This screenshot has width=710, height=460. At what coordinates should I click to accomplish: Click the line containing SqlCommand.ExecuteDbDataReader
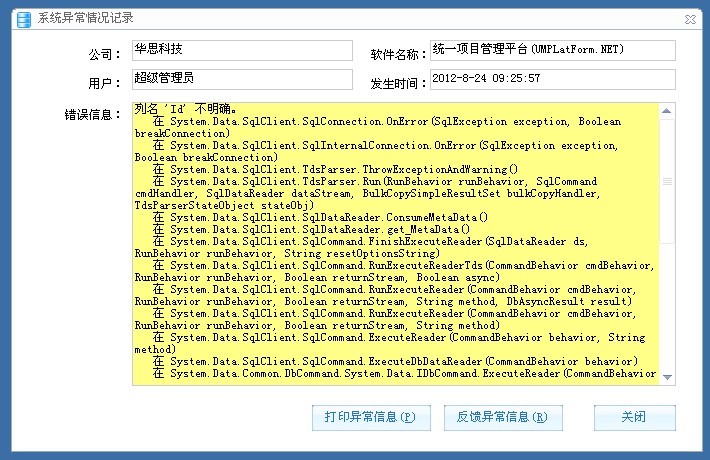(395, 361)
